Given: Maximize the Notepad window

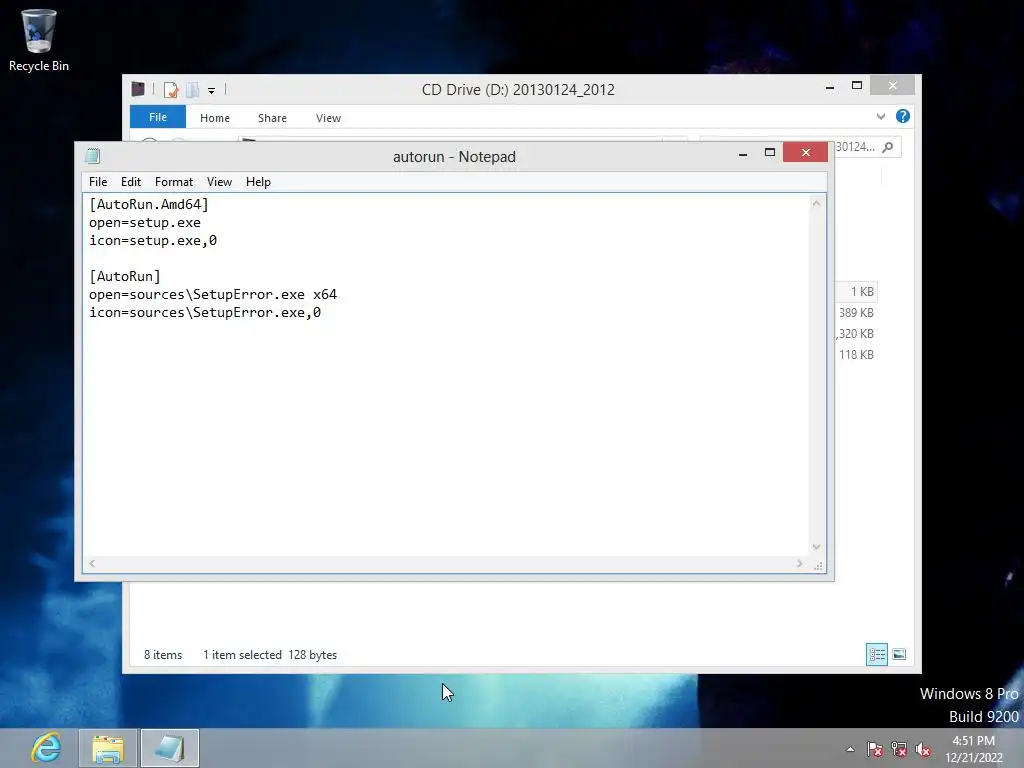Looking at the screenshot, I should point(770,152).
